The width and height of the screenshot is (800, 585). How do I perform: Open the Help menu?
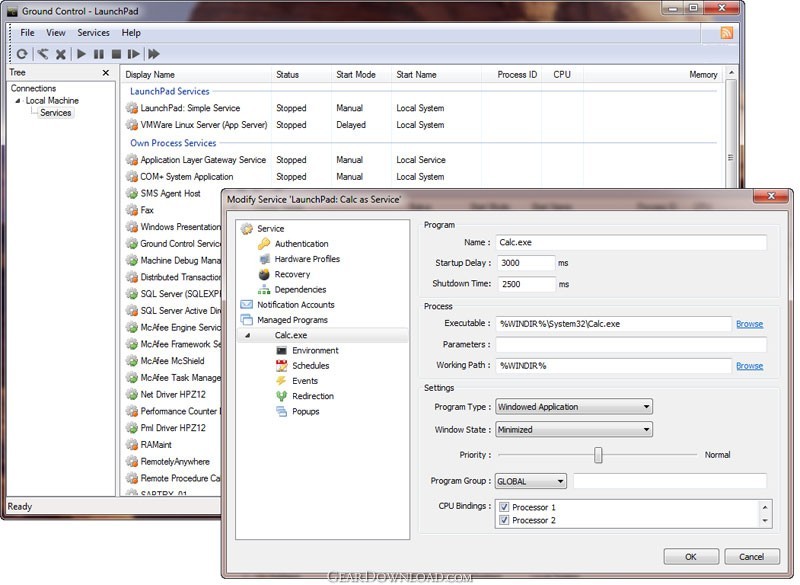[131, 33]
